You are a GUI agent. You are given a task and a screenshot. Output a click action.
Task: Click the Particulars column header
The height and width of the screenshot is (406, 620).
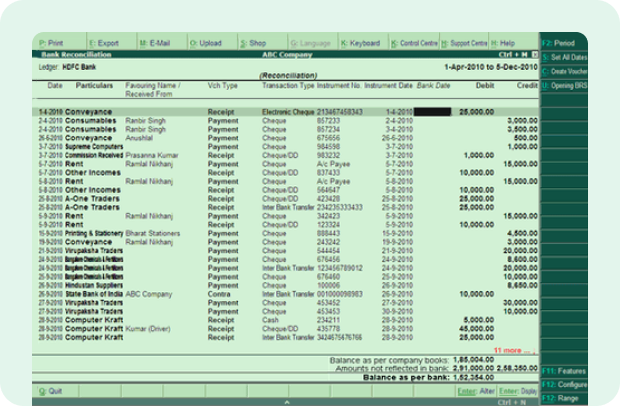(94, 85)
